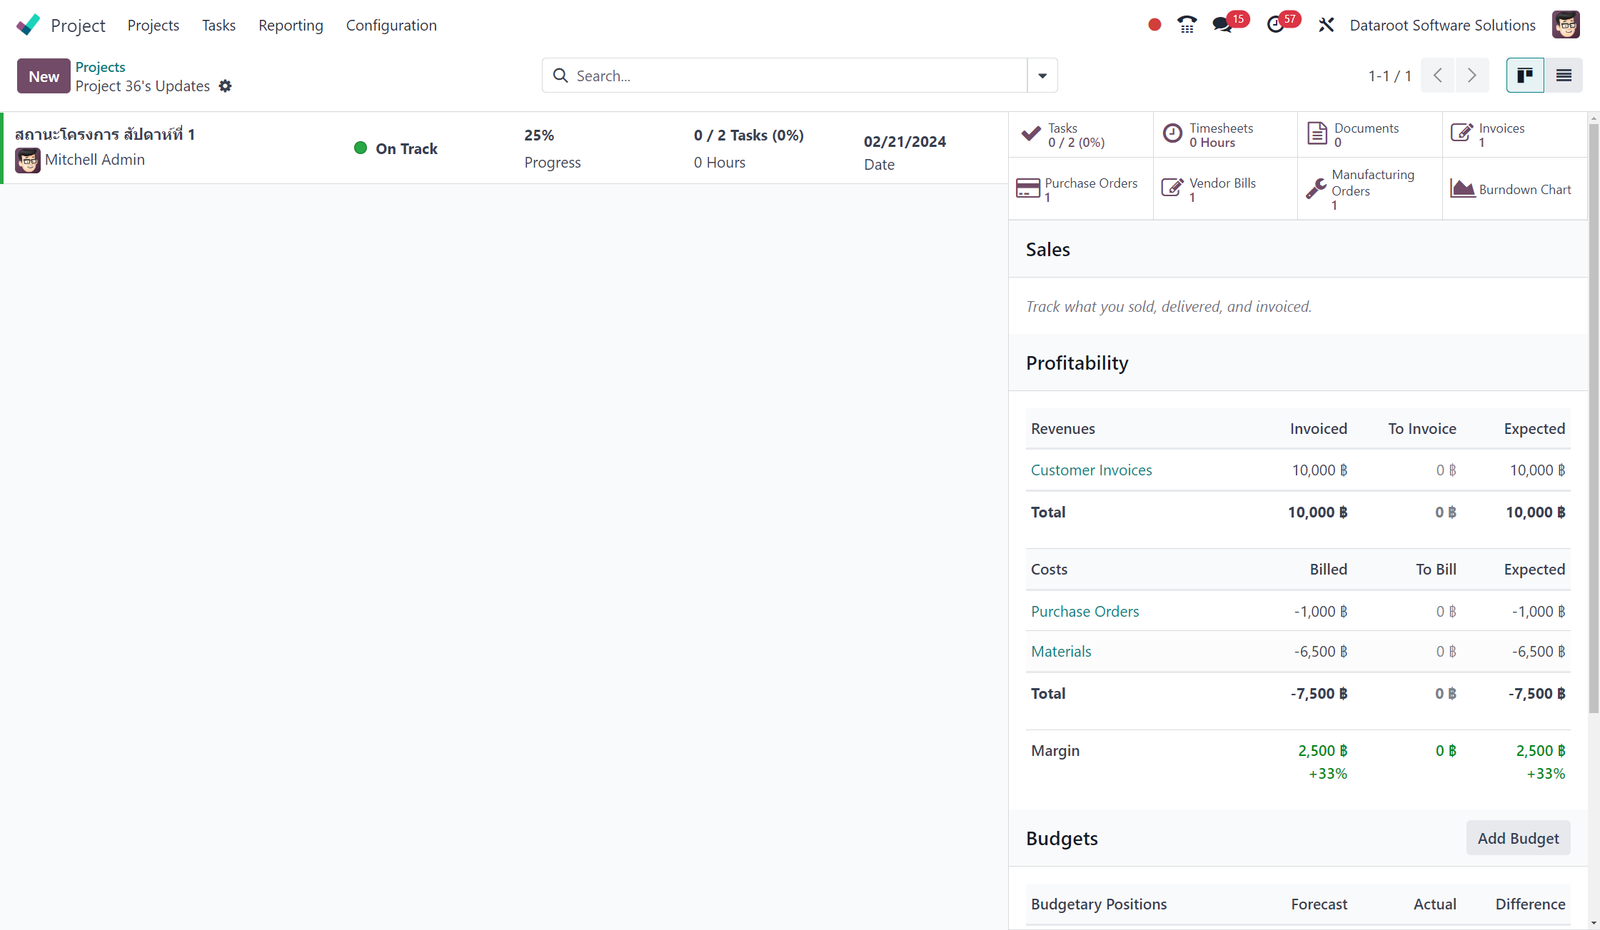Viewport: 1600px width, 930px height.
Task: Open Purchase Orders link under Costs
Action: (1085, 611)
